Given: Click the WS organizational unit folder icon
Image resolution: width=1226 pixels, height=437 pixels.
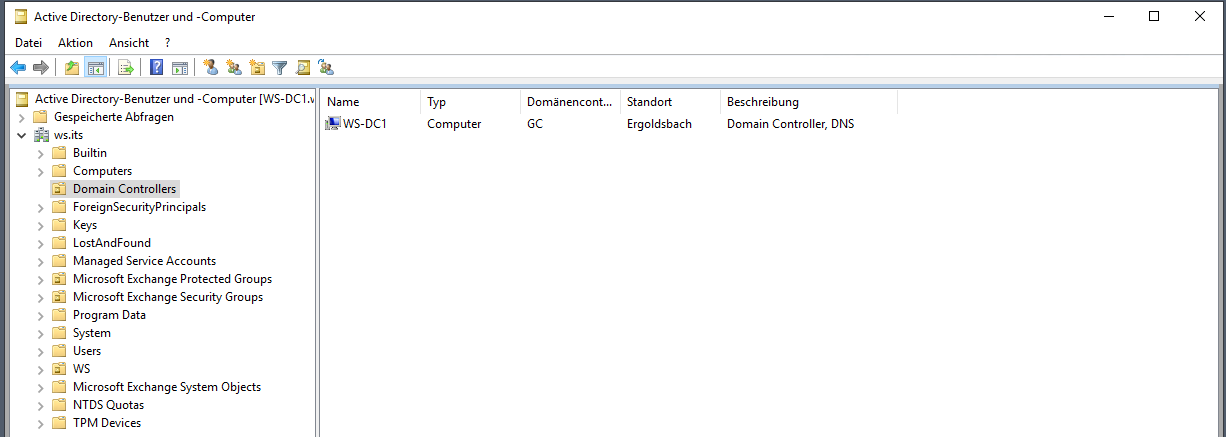Looking at the screenshot, I should [x=60, y=369].
